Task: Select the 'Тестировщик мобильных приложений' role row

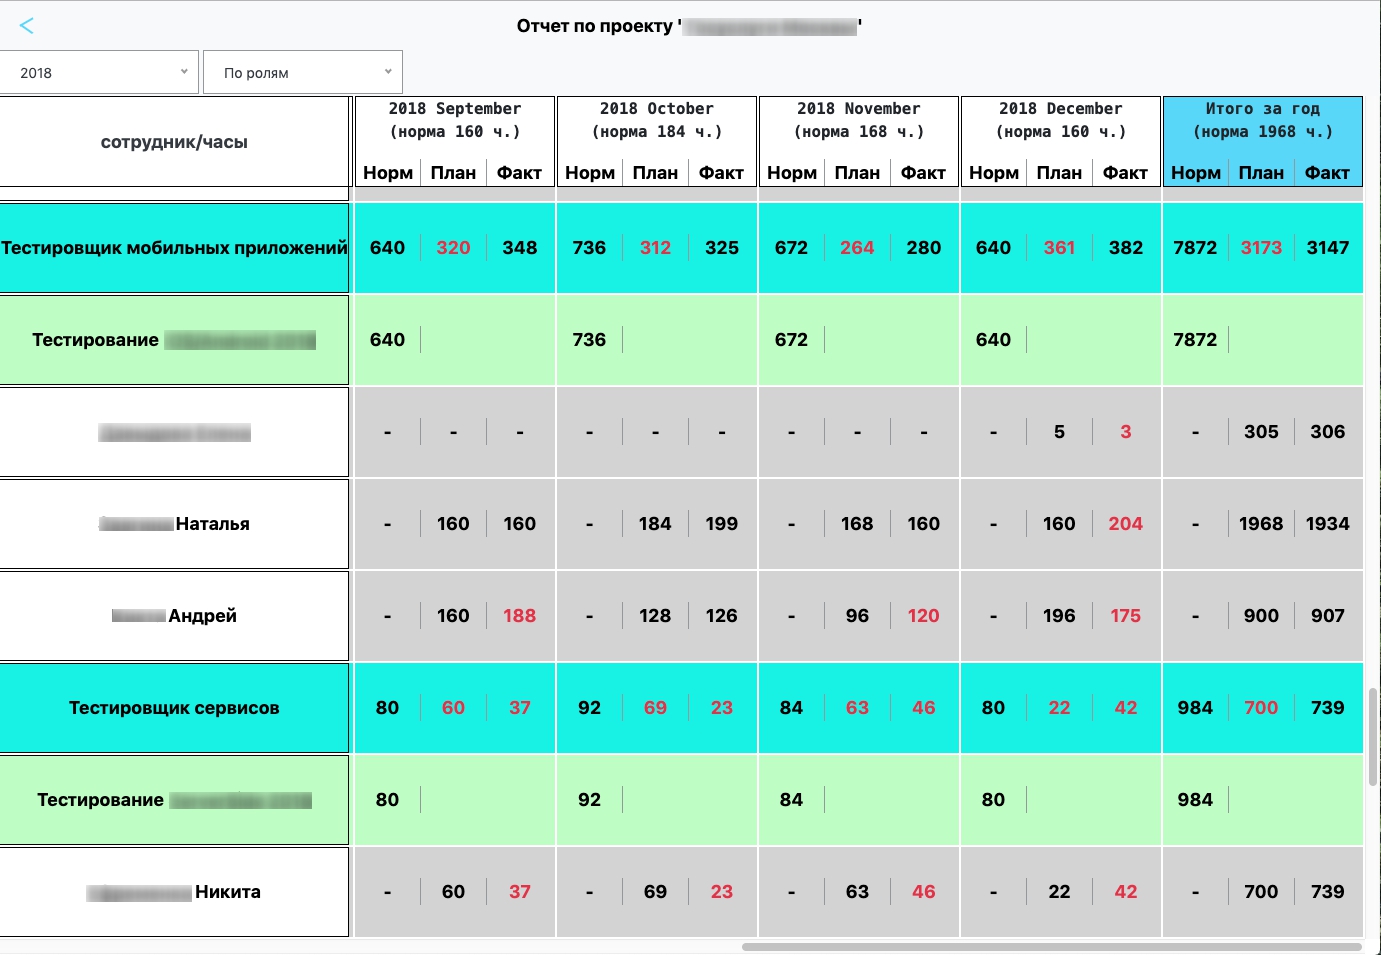Action: 174,248
